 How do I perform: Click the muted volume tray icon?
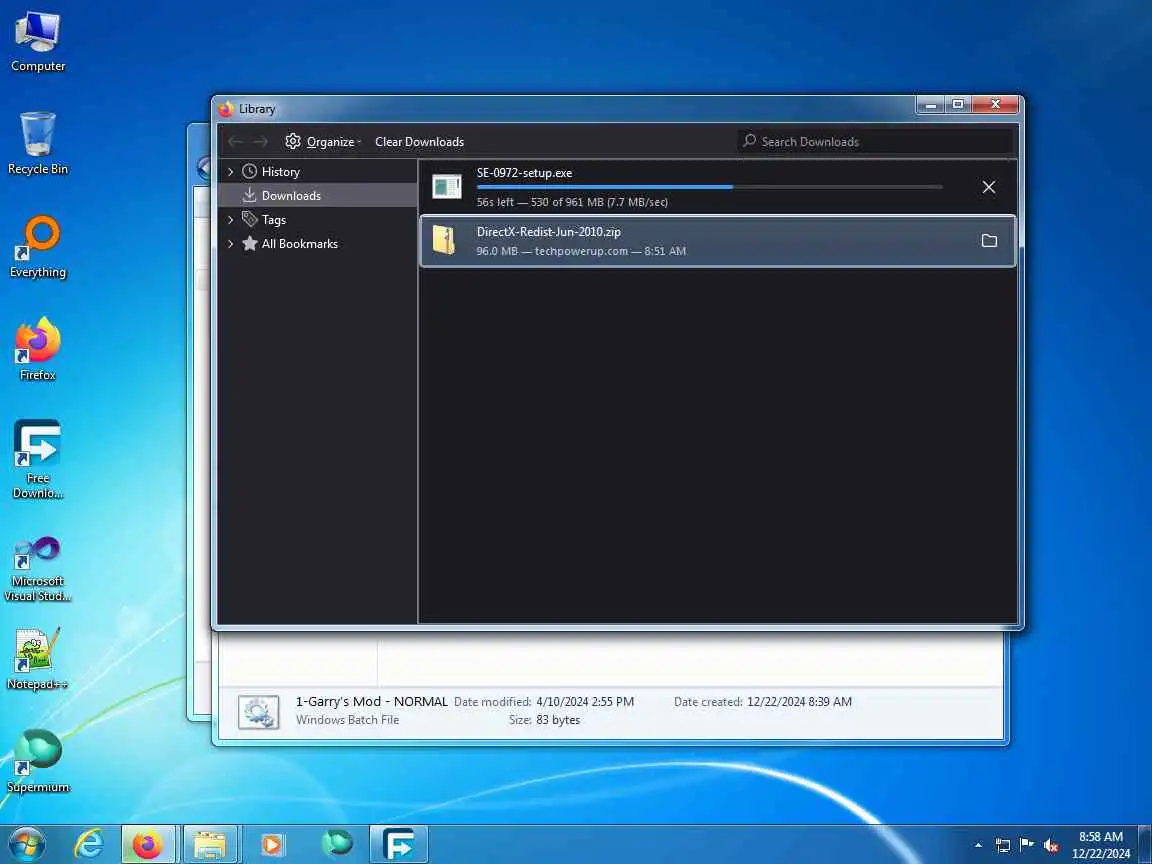(1051, 846)
